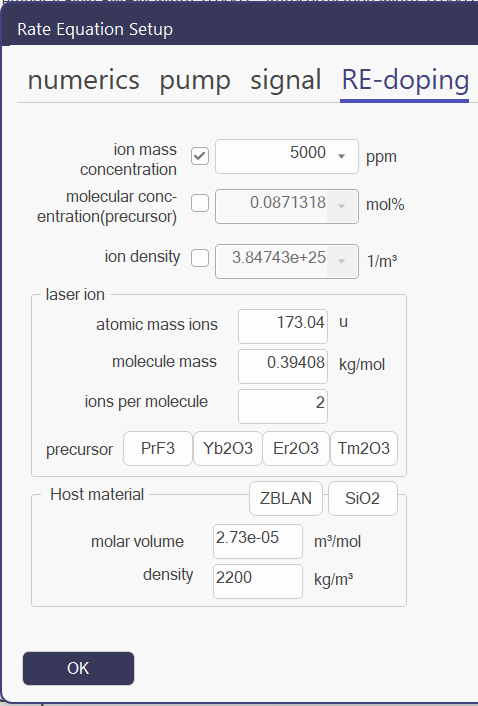
Task: Click the atomic mass ions field
Action: [x=283, y=326]
